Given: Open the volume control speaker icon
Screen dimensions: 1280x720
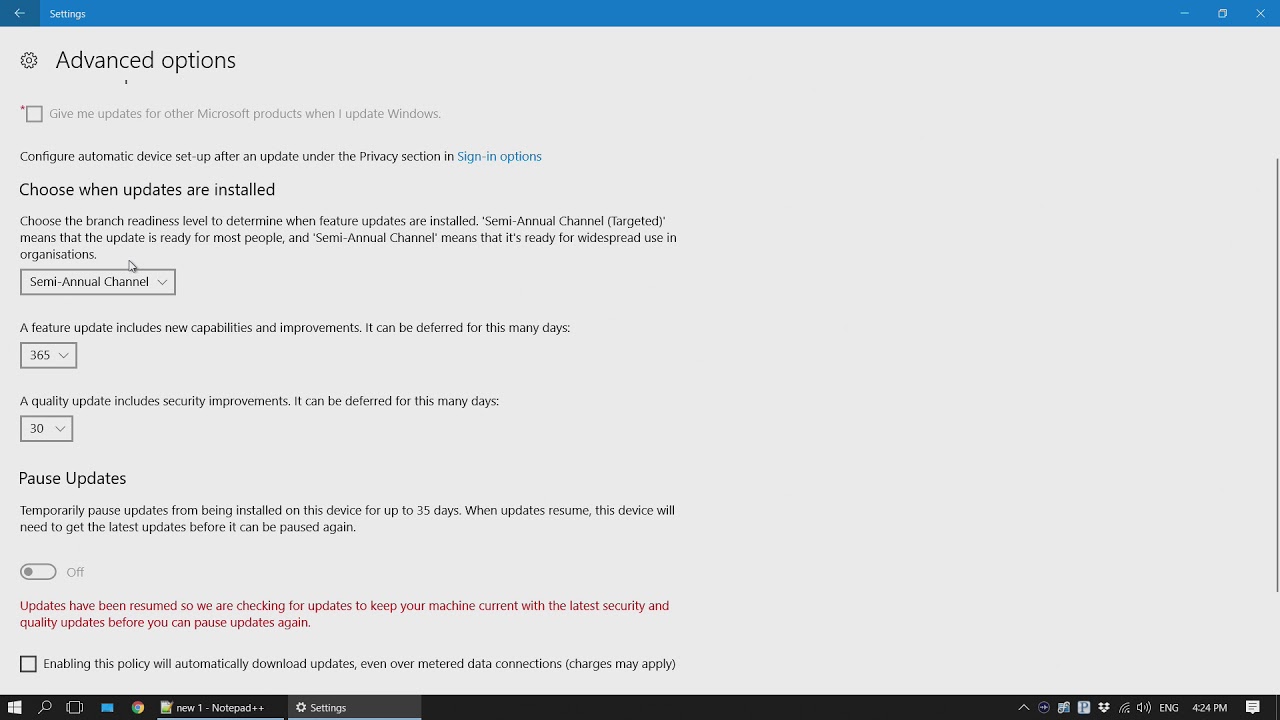Looking at the screenshot, I should pos(1144,707).
